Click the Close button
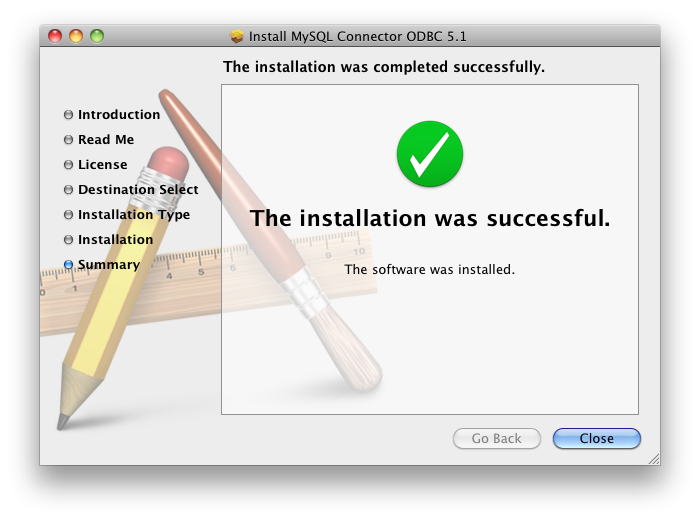This screenshot has height=520, width=700. click(596, 438)
